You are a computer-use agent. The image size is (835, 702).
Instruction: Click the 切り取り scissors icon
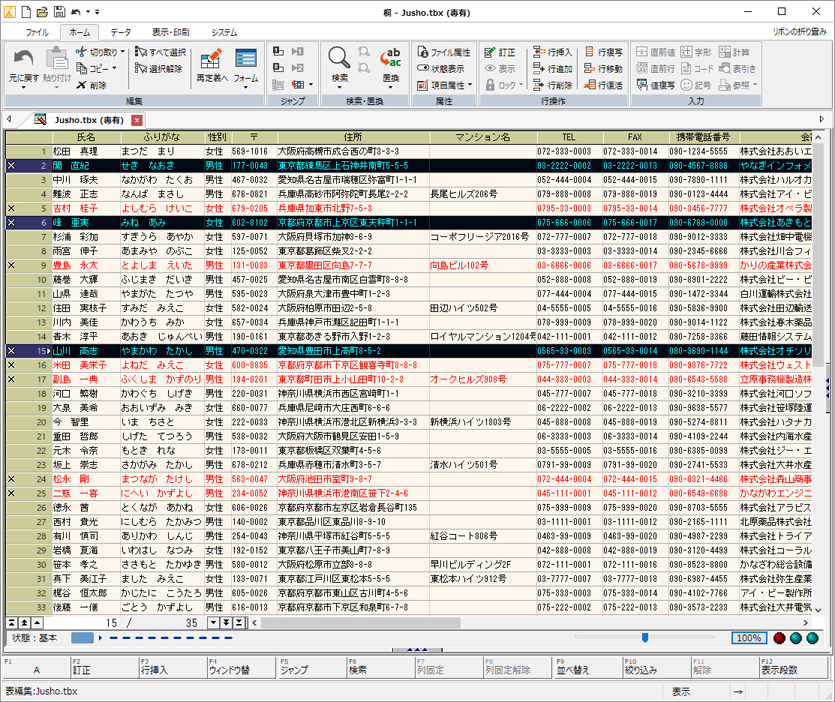click(x=81, y=52)
